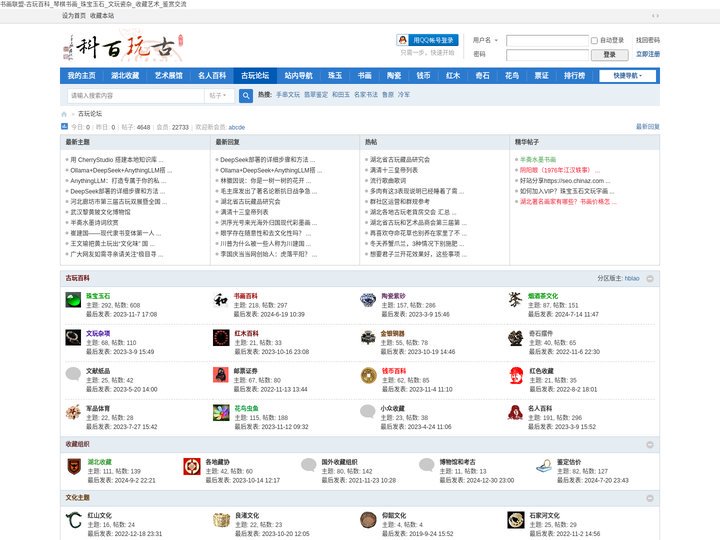Open the 军品体育 forum icon
The width and height of the screenshot is (720, 540).
click(x=73, y=412)
